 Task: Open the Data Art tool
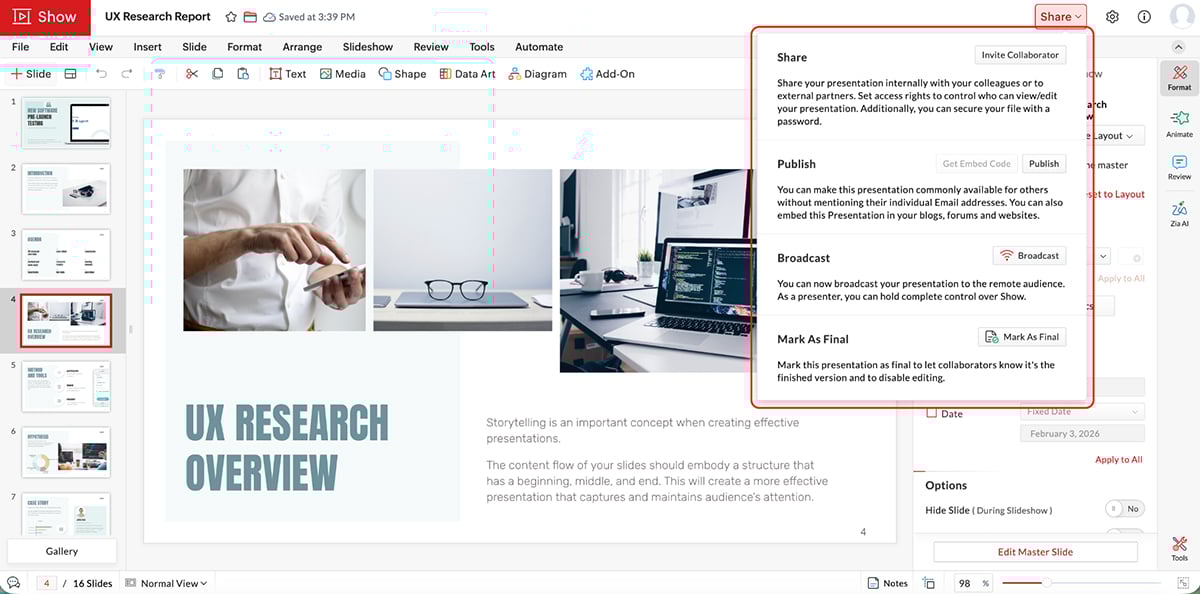(467, 73)
